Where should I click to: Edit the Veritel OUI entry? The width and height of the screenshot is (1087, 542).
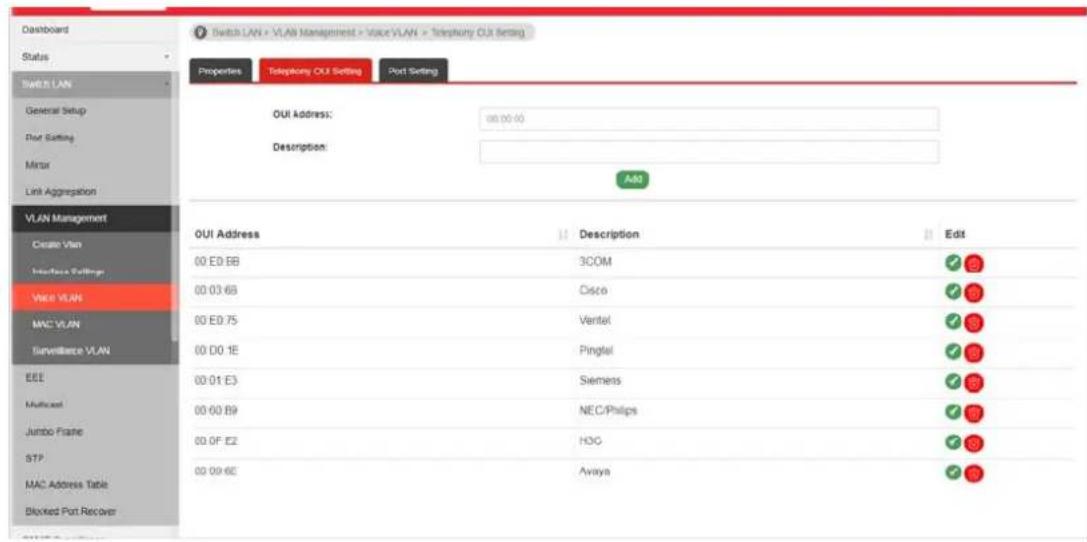[x=953, y=322]
